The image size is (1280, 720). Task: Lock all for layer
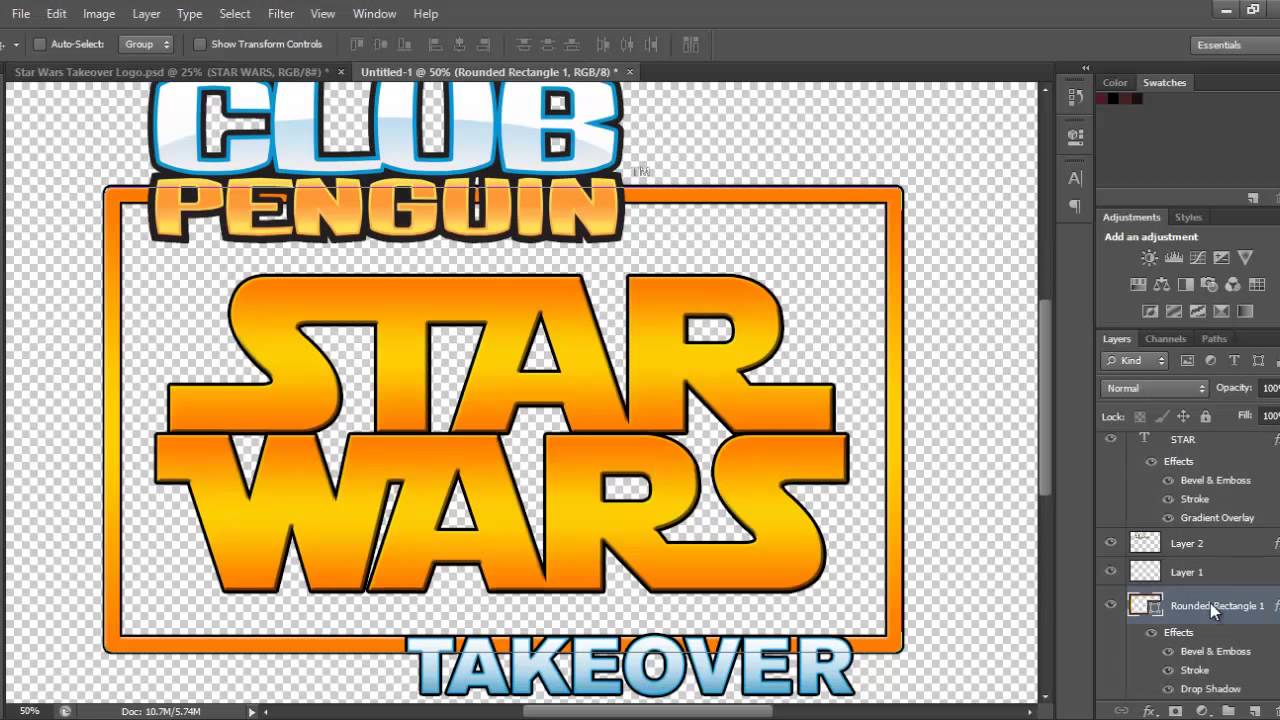(x=1205, y=417)
